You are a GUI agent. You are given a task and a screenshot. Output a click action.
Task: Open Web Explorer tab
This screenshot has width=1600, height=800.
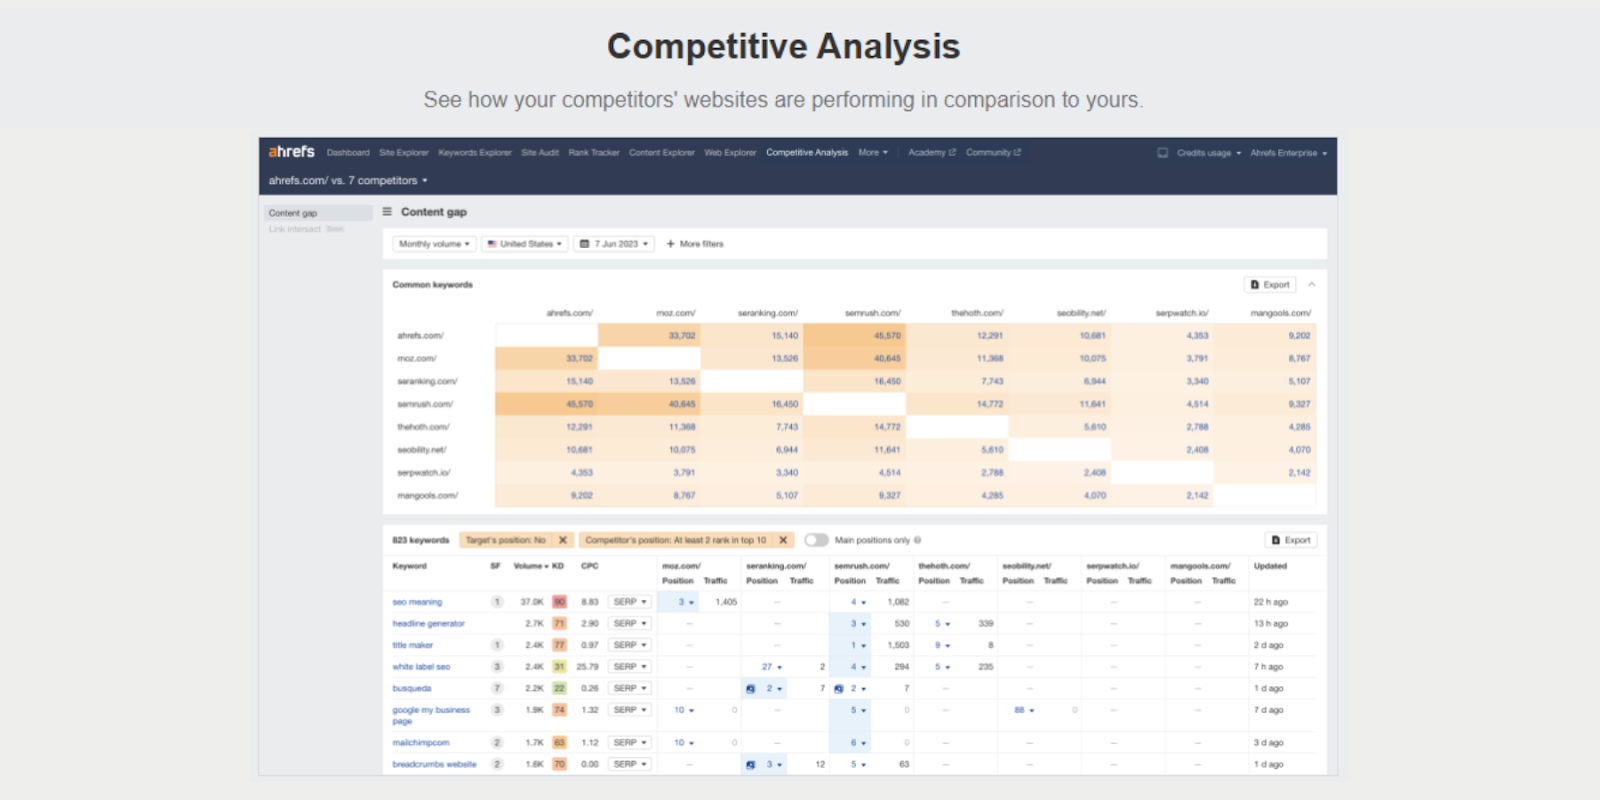(730, 153)
